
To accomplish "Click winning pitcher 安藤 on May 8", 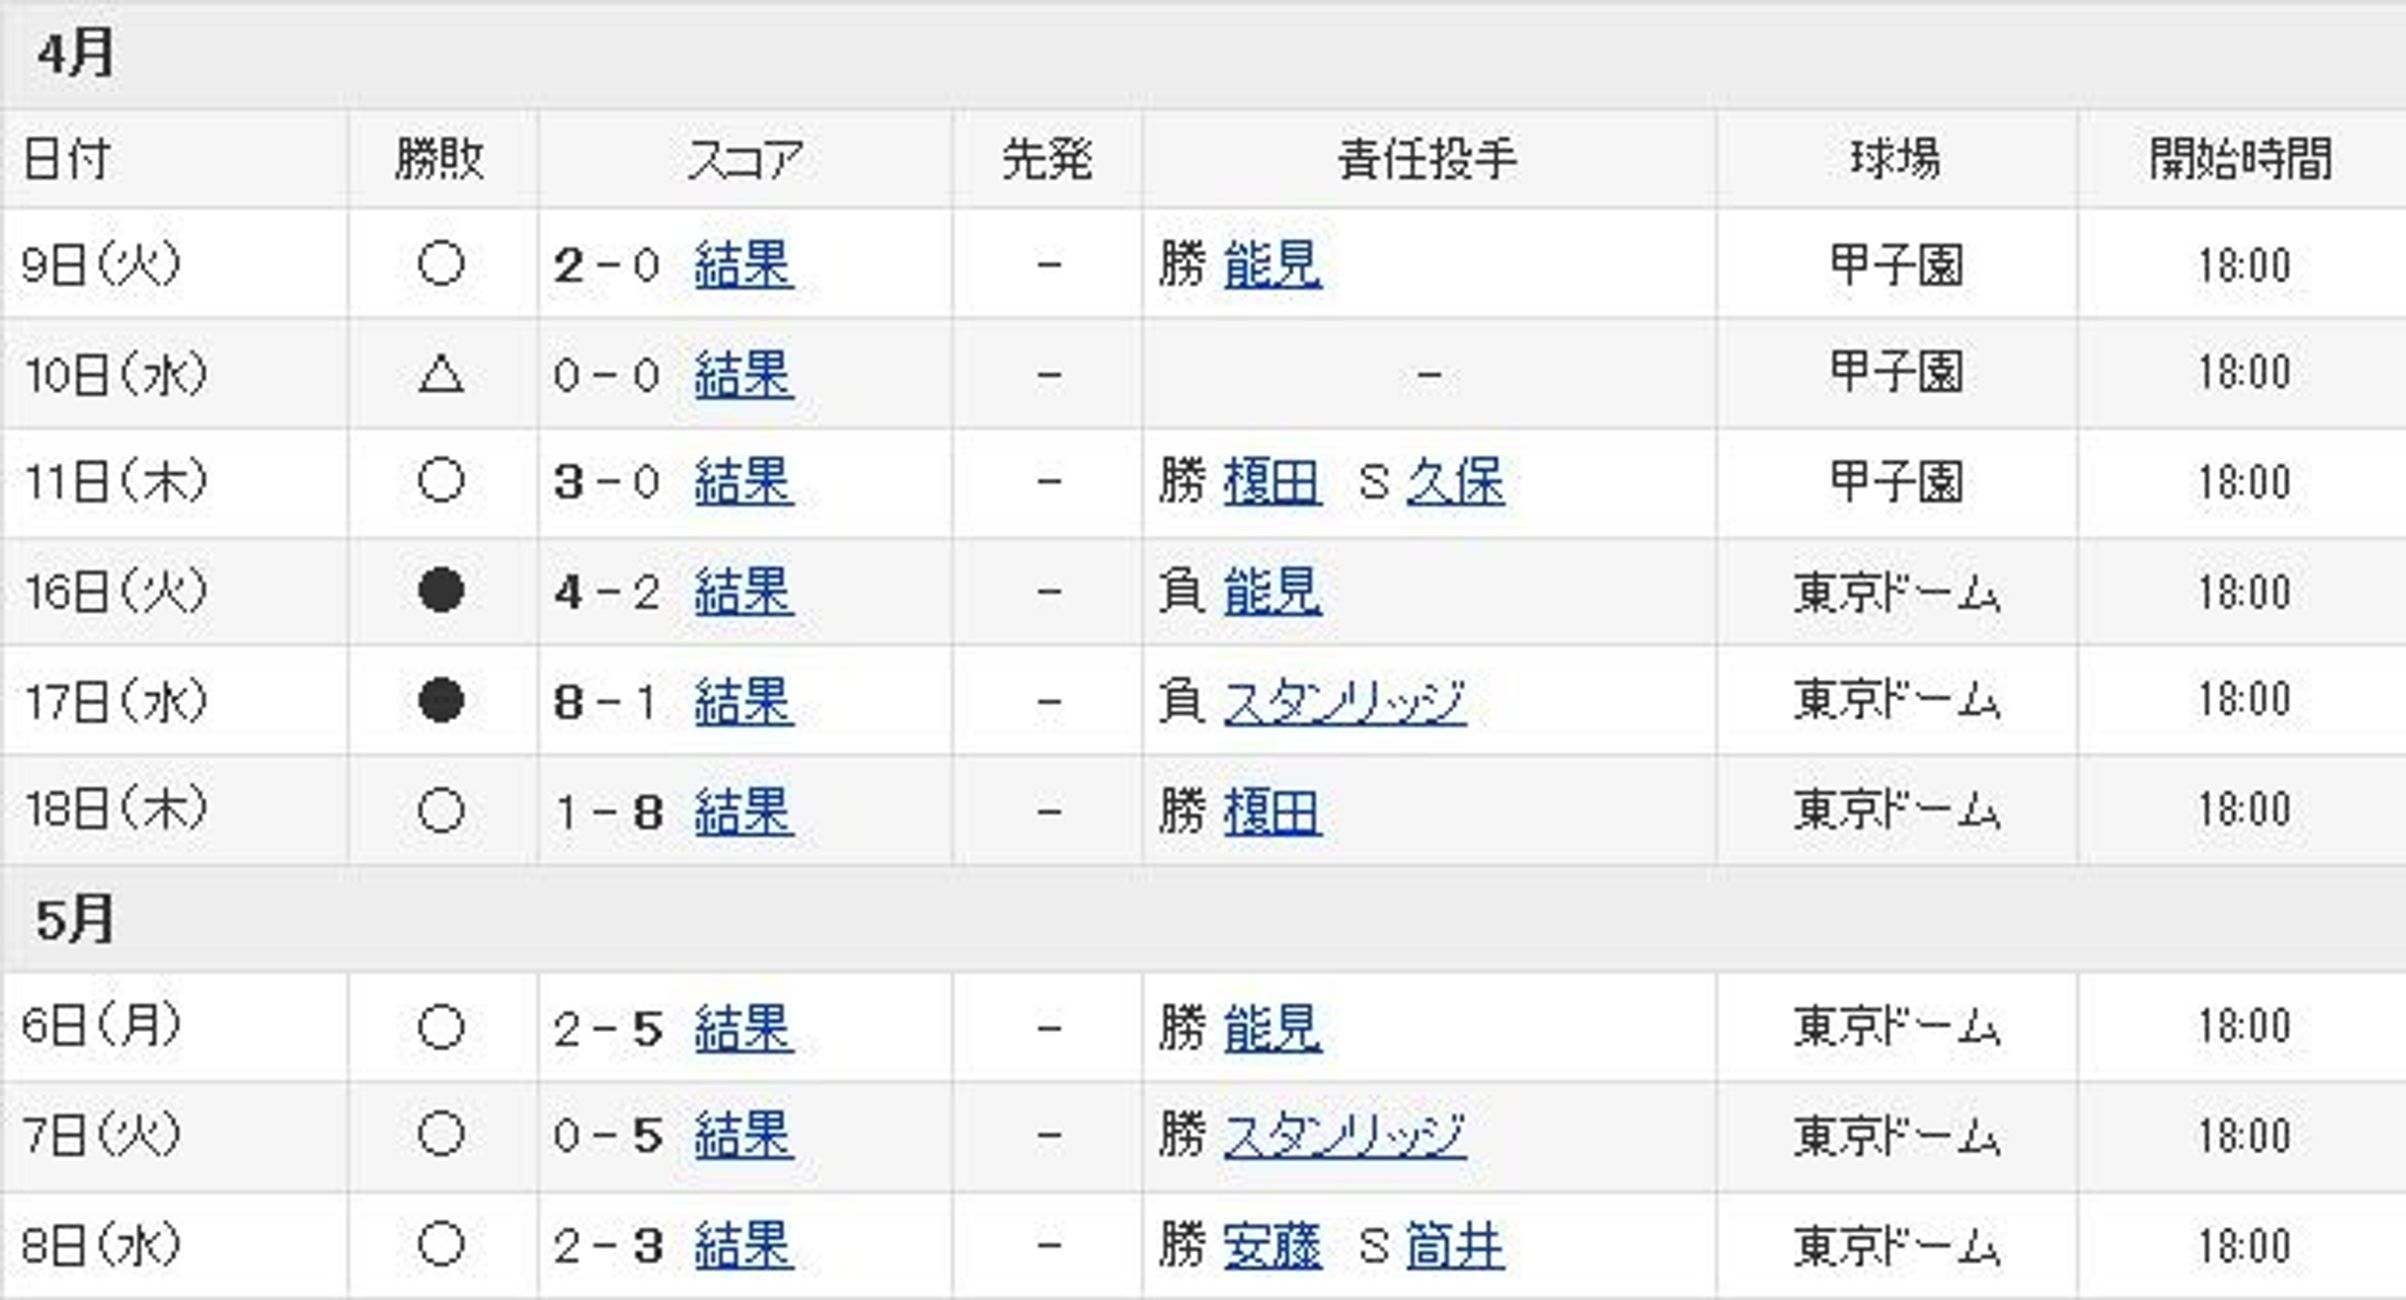I will (x=1272, y=1246).
